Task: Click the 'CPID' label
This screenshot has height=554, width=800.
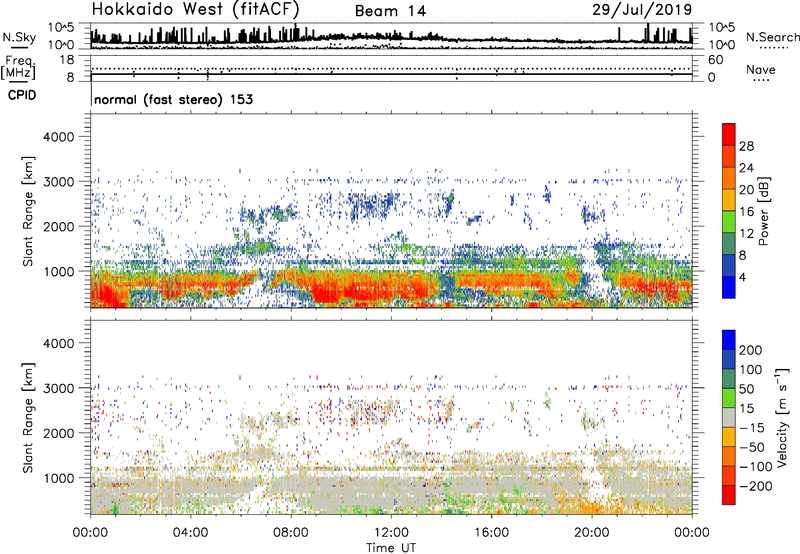Action: tap(22, 95)
